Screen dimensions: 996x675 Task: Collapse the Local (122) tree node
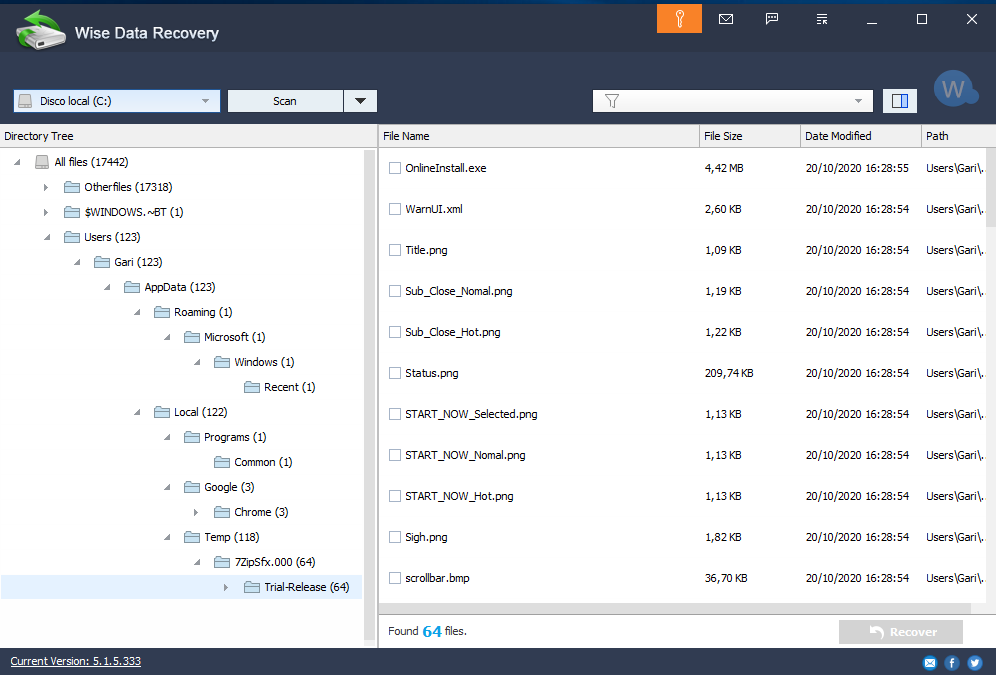[137, 412]
